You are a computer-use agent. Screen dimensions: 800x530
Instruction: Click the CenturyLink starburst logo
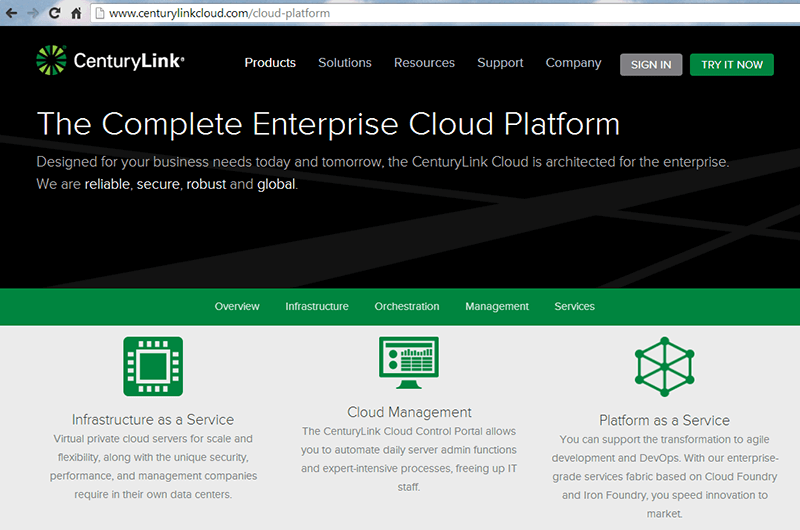pyautogui.click(x=52, y=60)
